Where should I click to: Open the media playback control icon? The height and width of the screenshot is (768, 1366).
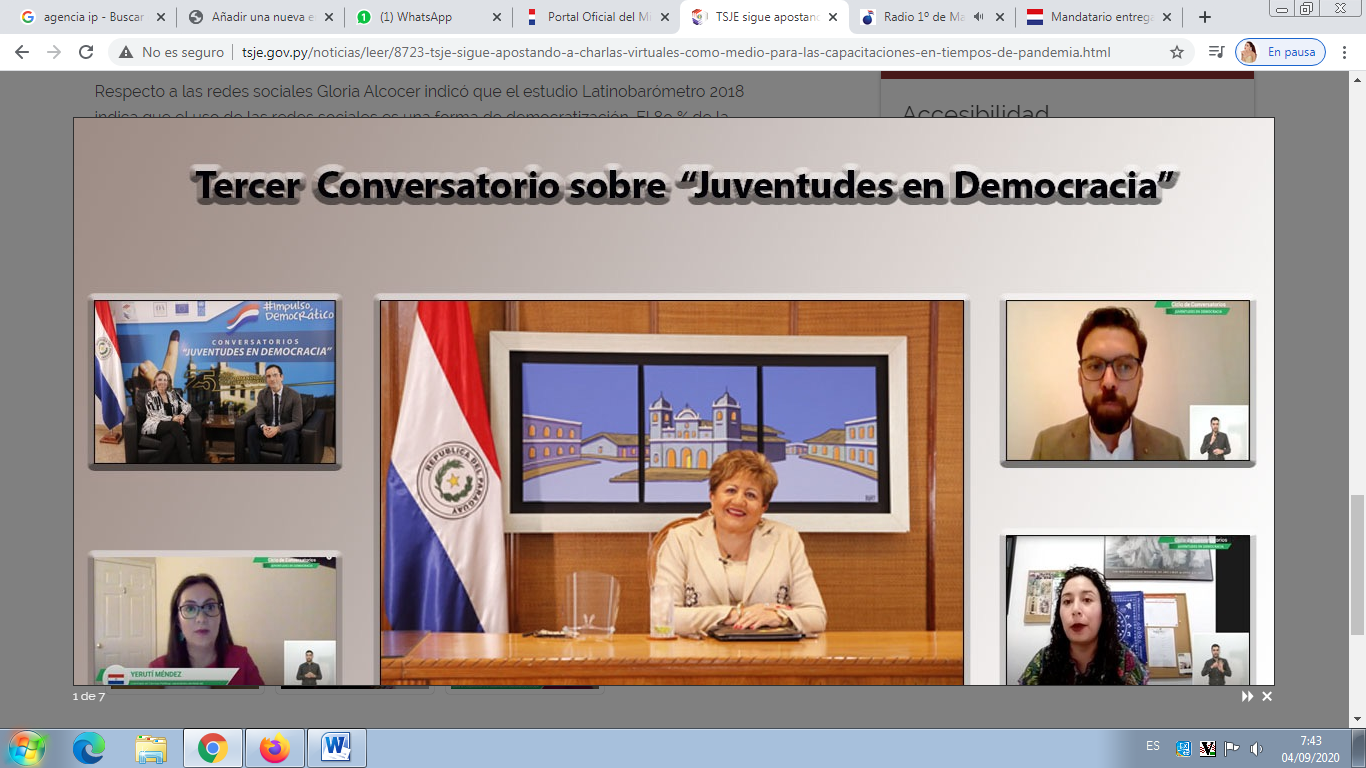point(1216,52)
